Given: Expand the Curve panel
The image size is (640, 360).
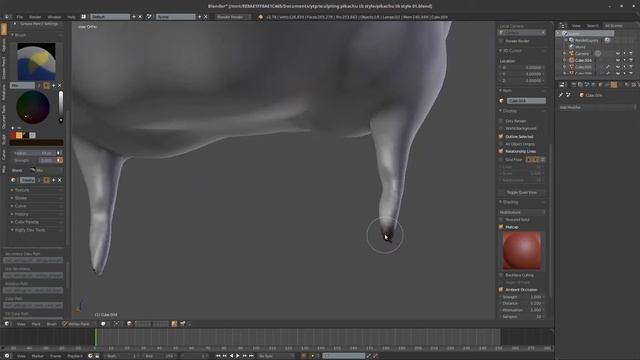Looking at the screenshot, I should pyautogui.click(x=20, y=206).
